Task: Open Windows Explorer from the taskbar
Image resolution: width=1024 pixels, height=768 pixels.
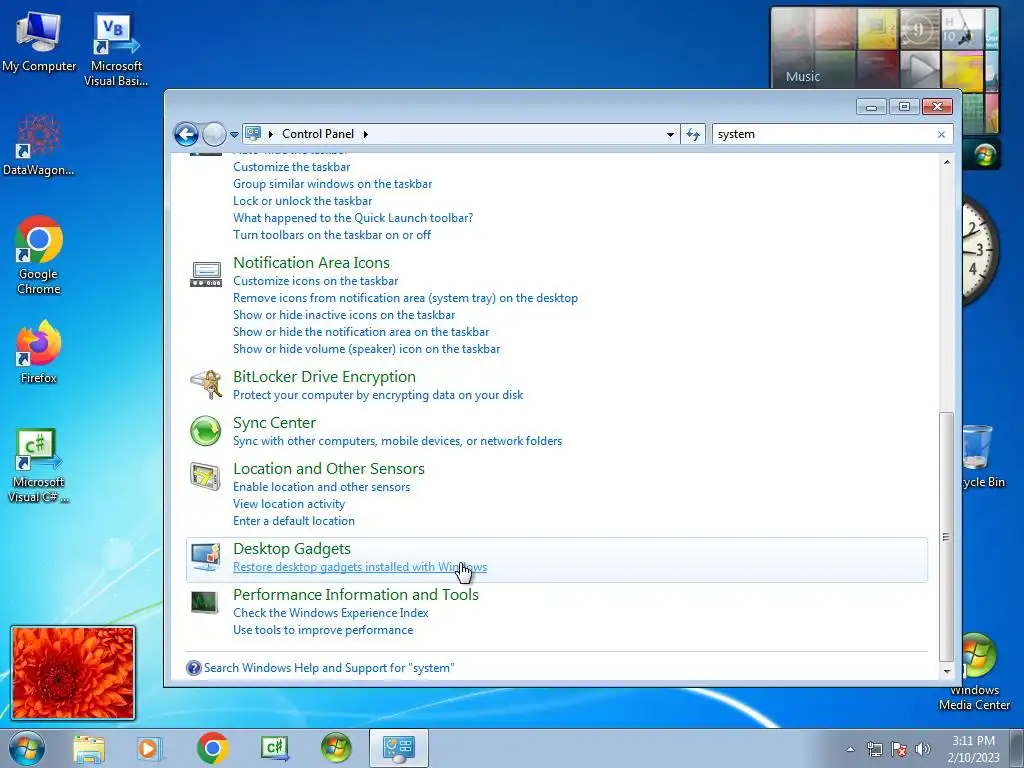Action: click(89, 748)
